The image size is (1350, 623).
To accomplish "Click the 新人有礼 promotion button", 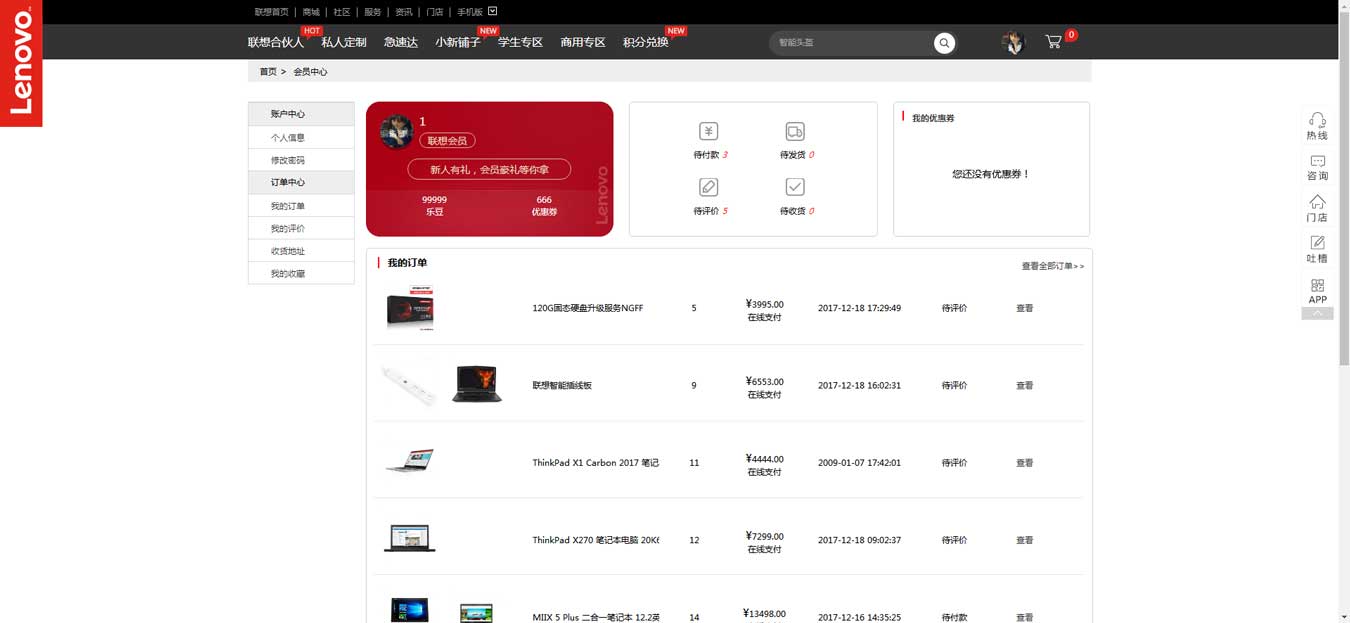I will coord(489,170).
